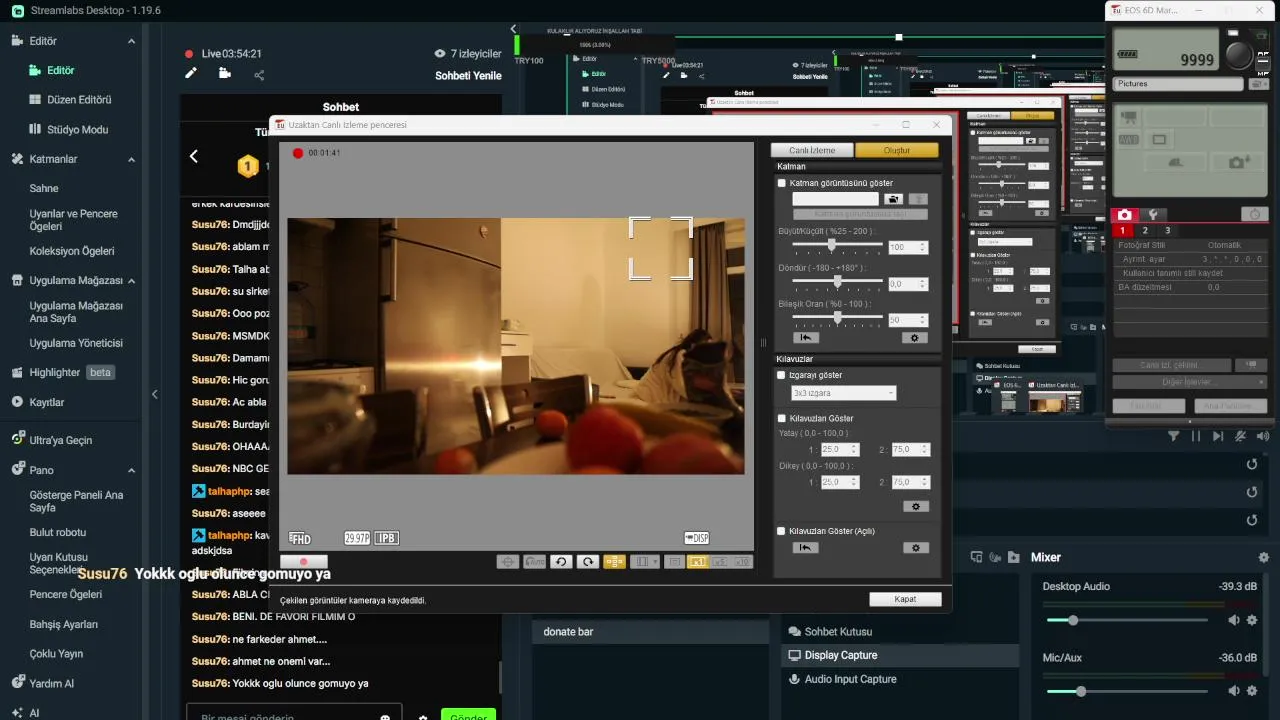Adjust Büyüt/Küçült stepper value 100
1280x720 pixels.
point(908,247)
